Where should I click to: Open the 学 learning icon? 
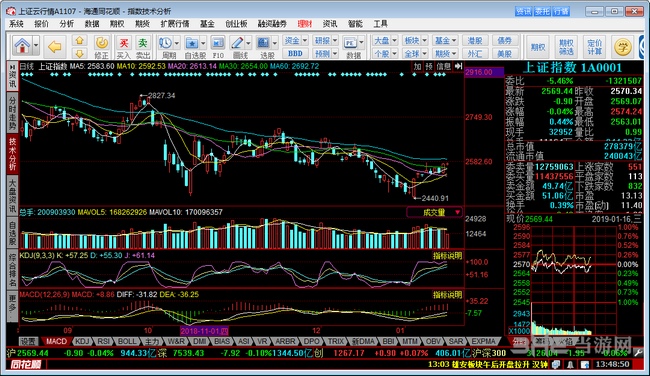623,47
